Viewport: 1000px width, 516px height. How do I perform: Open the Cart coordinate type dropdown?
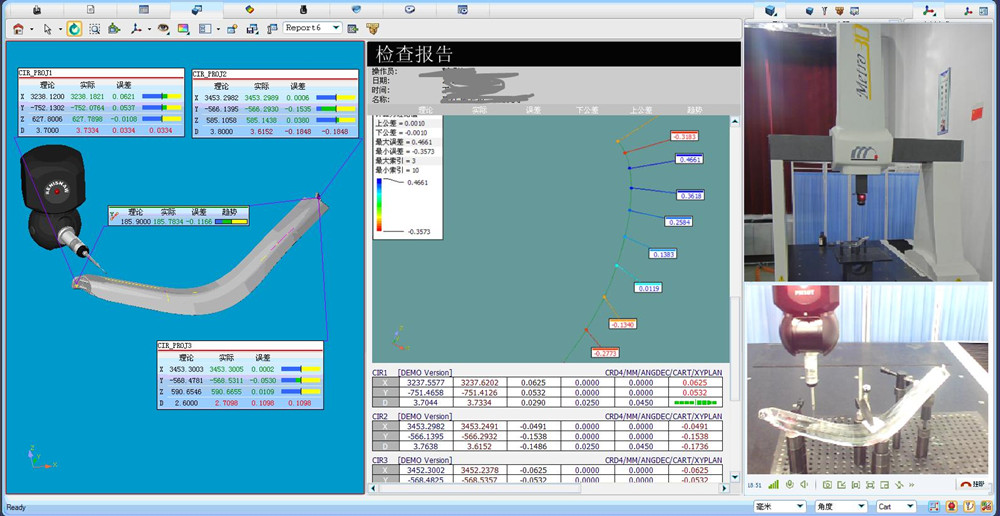point(896,507)
